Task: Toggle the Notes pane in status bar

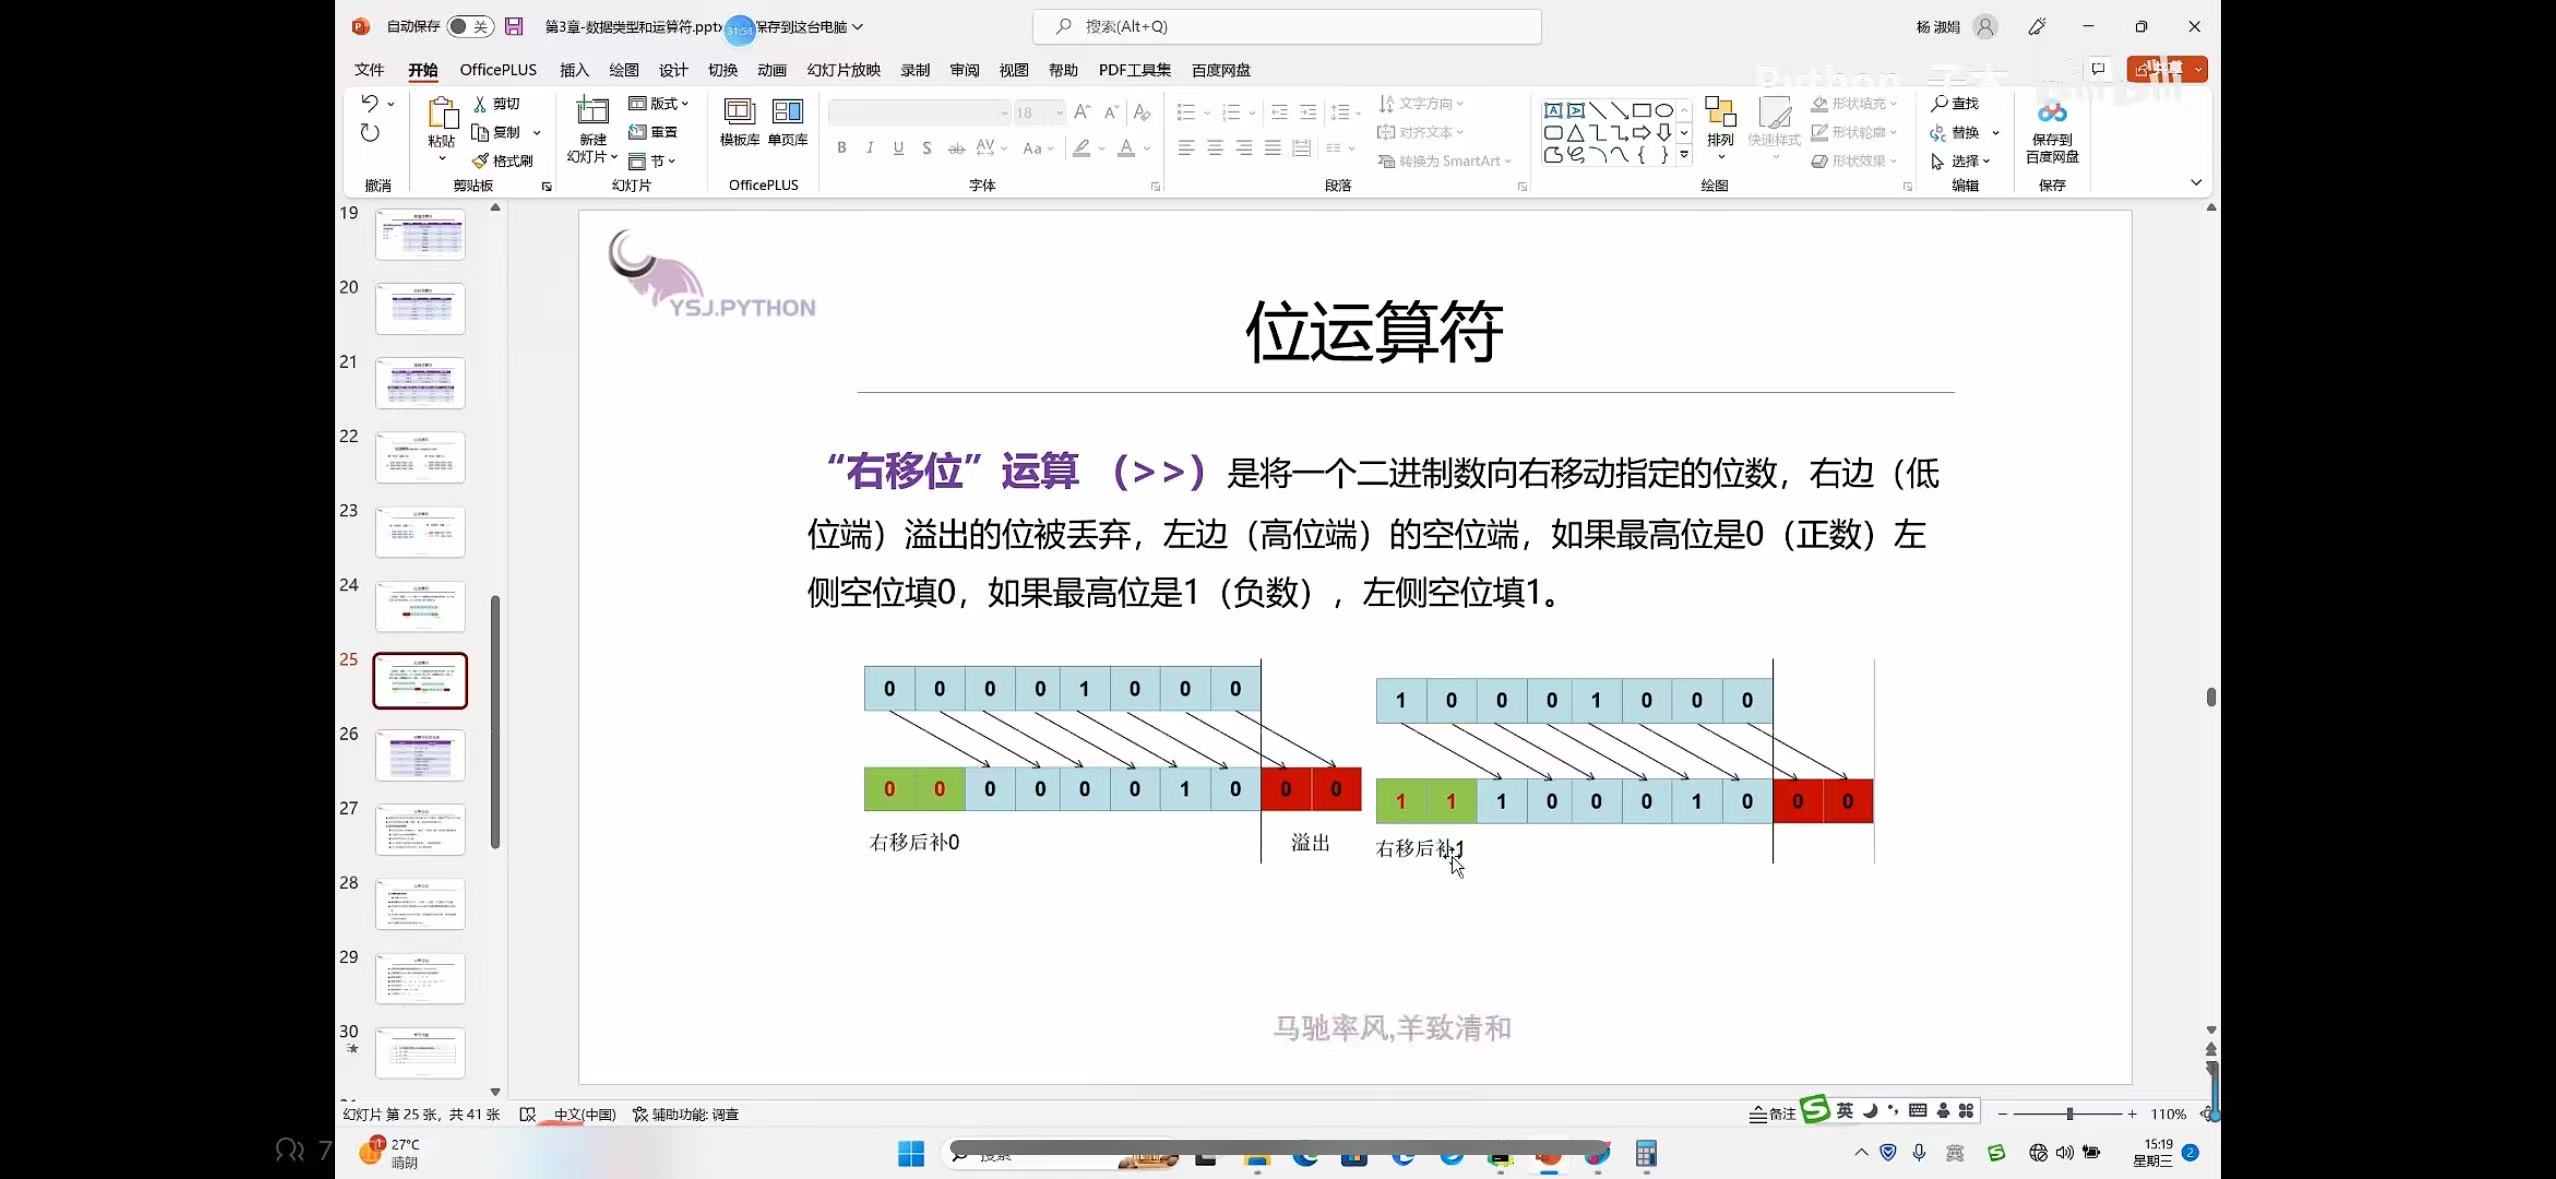Action: point(1772,1114)
